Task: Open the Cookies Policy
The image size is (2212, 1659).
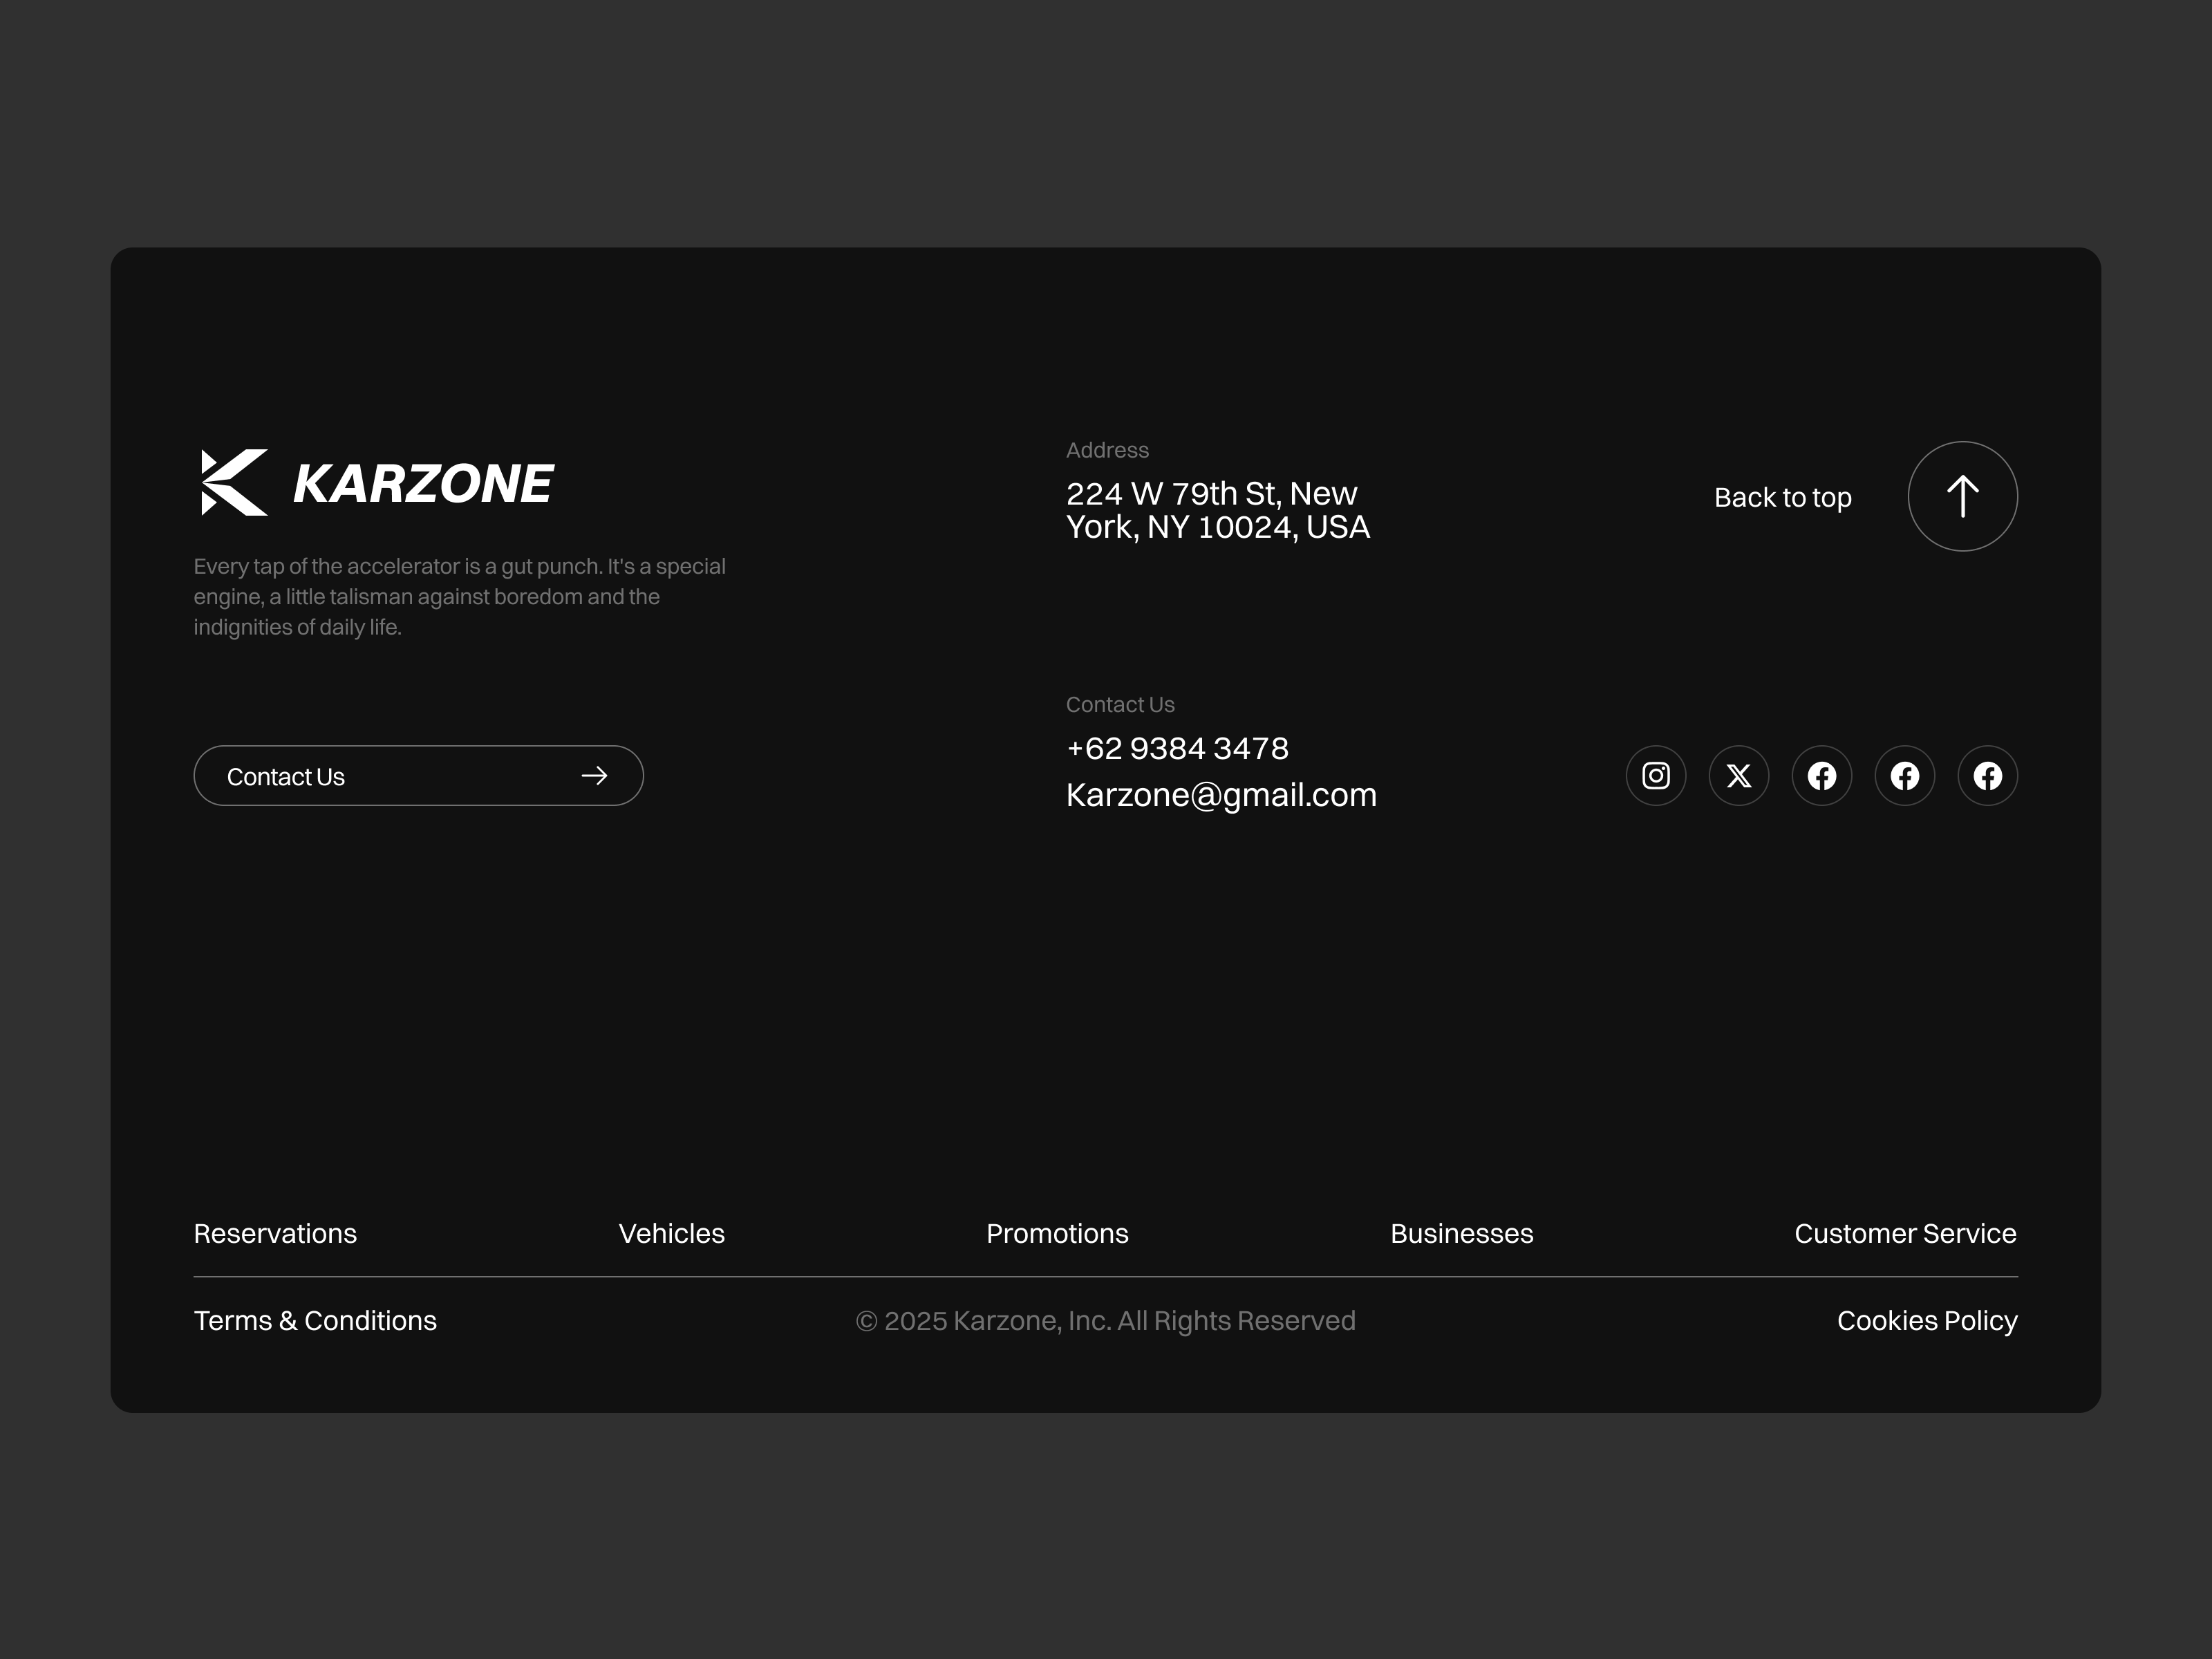Action: pos(1925,1320)
